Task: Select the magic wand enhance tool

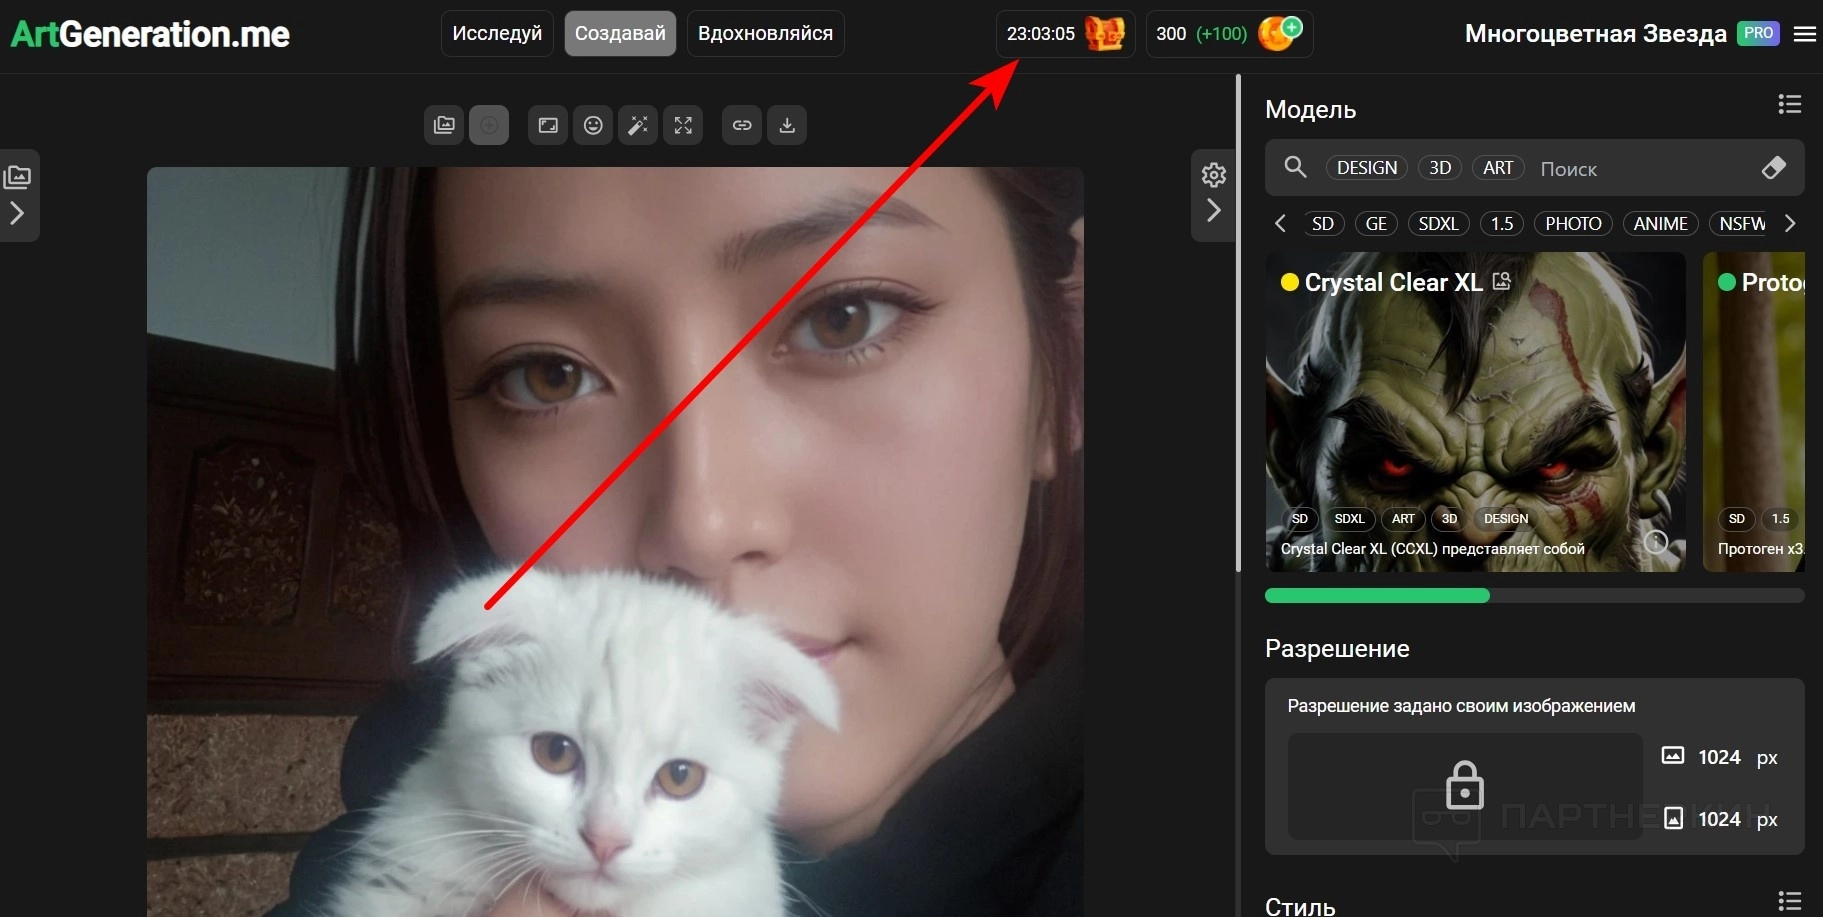Action: pos(637,125)
